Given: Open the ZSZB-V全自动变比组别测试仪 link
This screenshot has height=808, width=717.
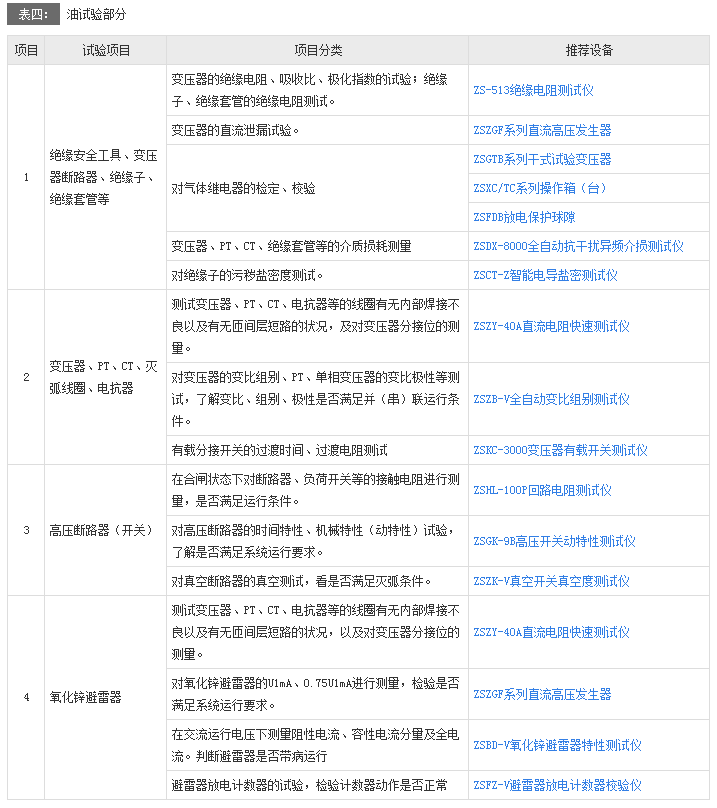Looking at the screenshot, I should [x=551, y=399].
